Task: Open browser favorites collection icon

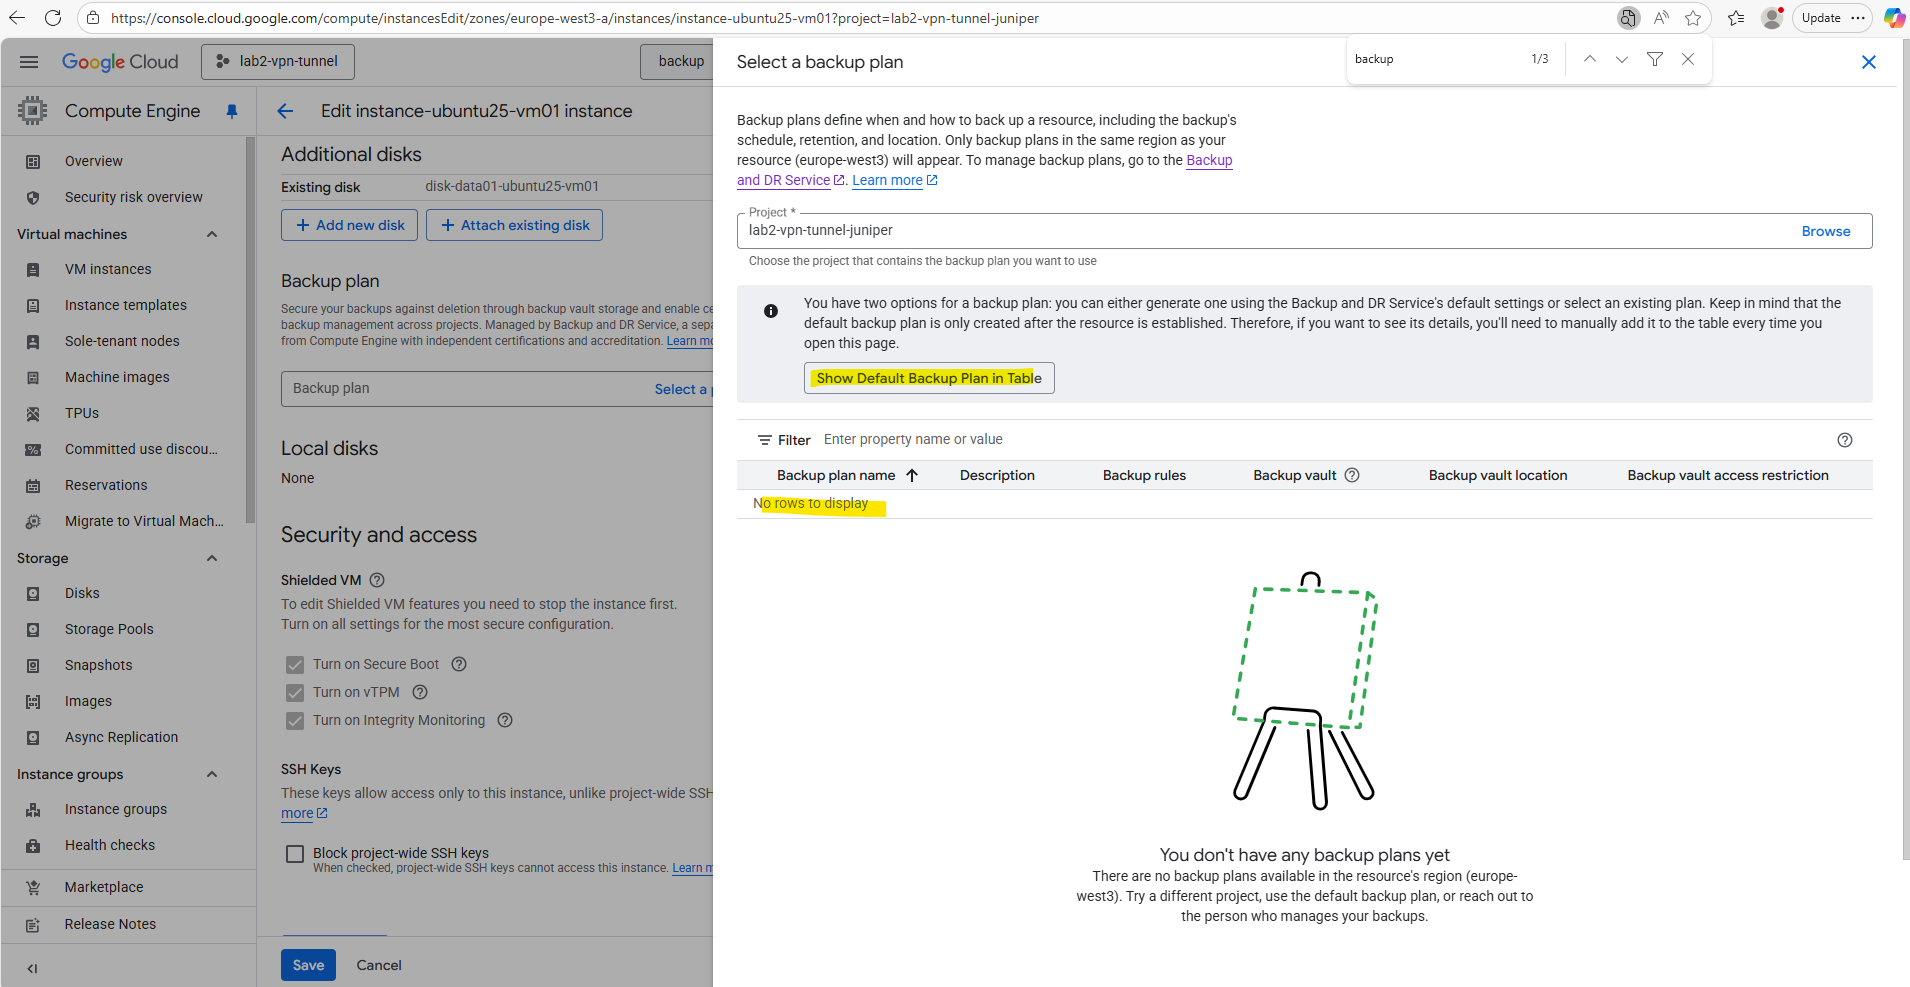Action: pyautogui.click(x=1736, y=18)
